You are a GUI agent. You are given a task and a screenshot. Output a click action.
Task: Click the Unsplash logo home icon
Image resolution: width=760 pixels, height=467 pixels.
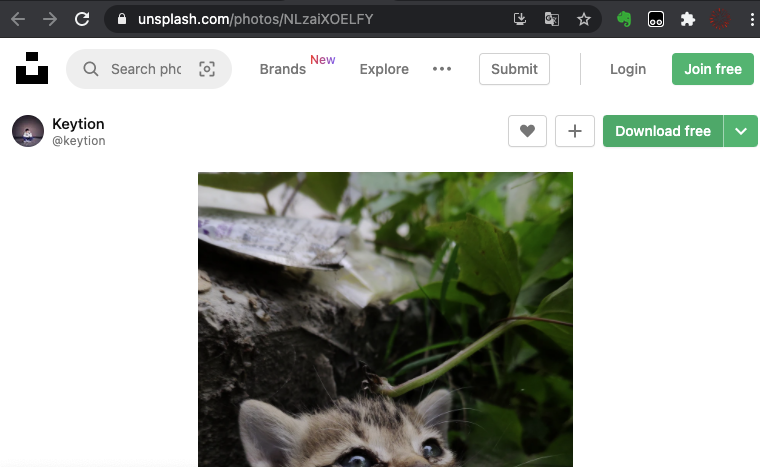click(x=32, y=69)
